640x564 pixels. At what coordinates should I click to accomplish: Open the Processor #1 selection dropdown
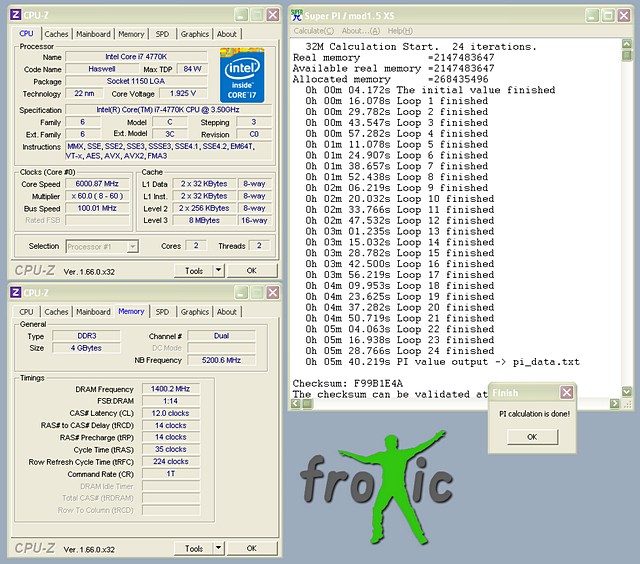click(x=132, y=246)
